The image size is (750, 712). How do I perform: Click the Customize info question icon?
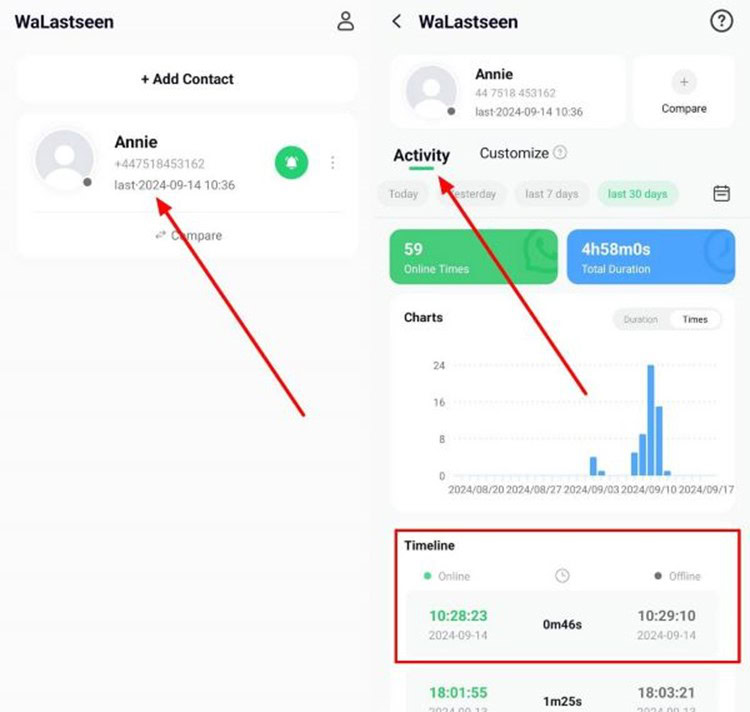(560, 153)
